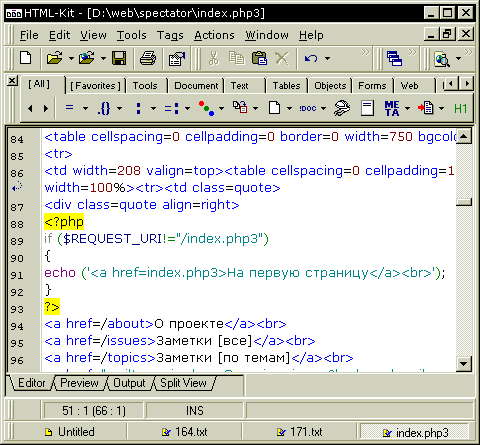Open the Edit menu
Viewport: 480px width, 445px height.
pos(59,35)
